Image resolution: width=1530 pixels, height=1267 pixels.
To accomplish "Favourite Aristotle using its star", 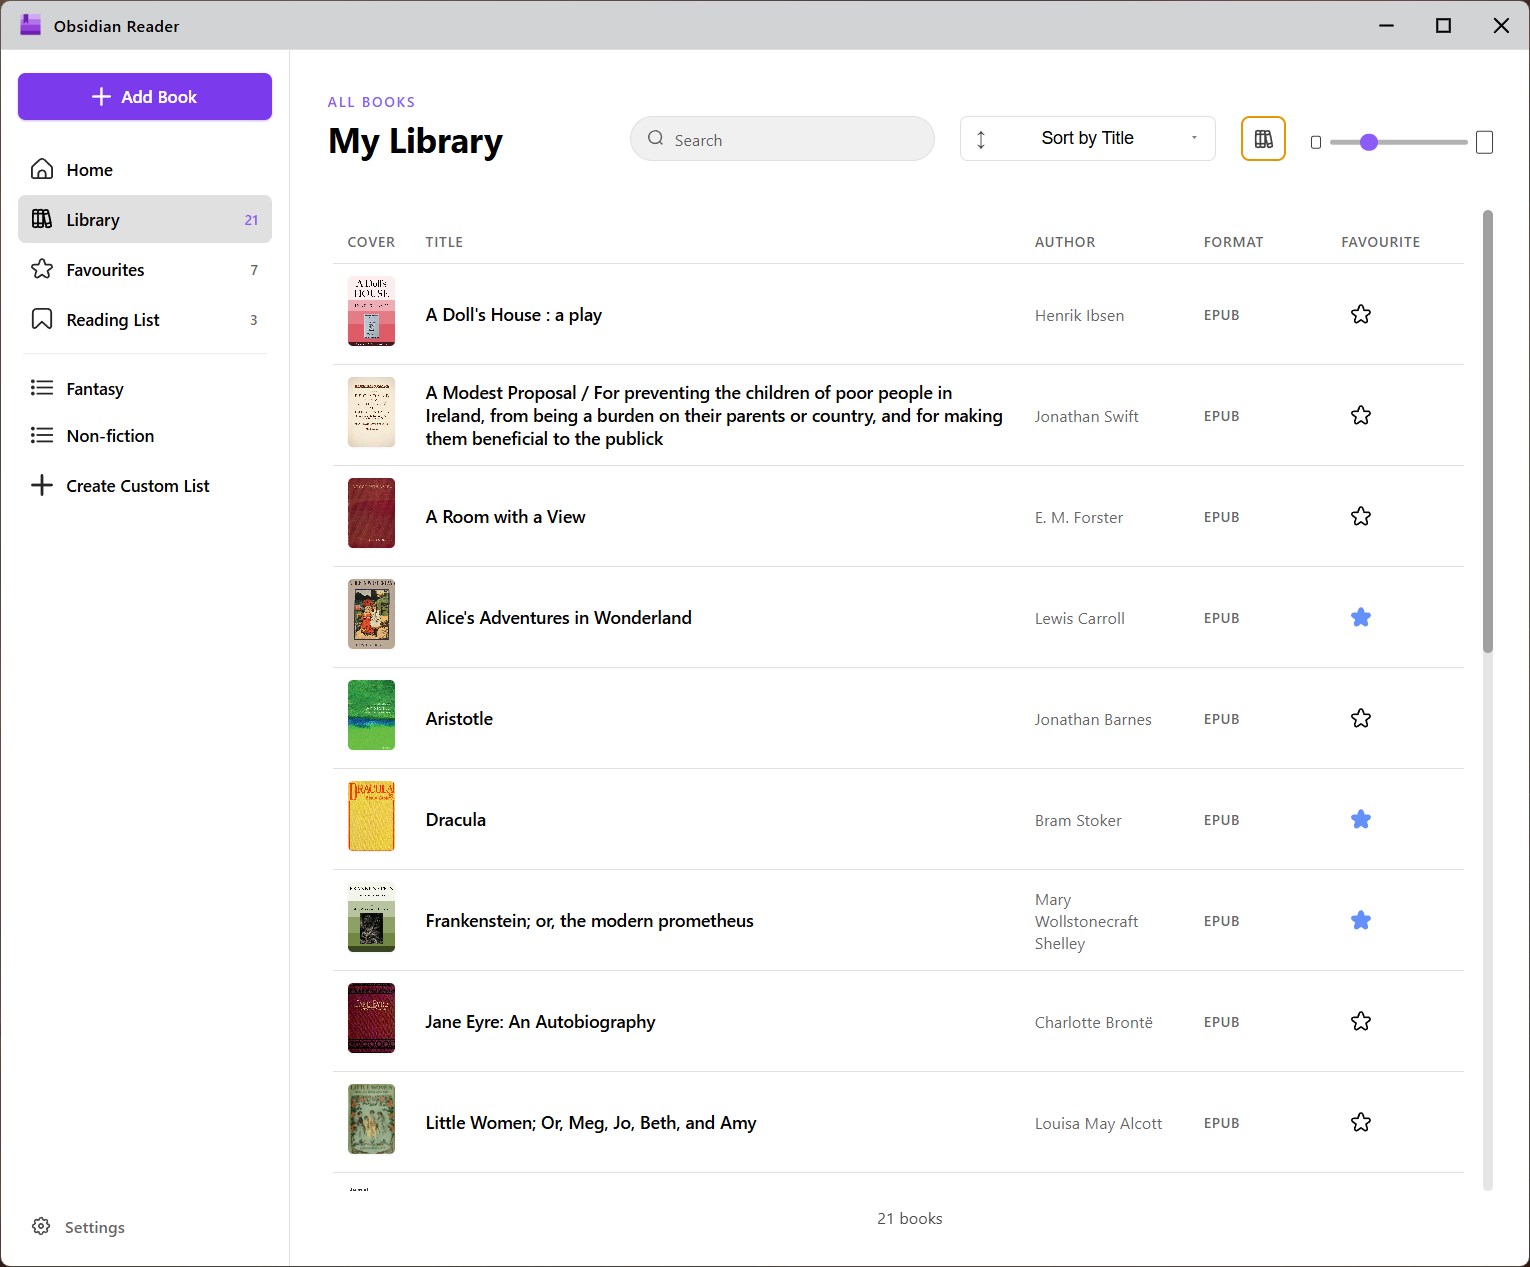I will point(1361,718).
